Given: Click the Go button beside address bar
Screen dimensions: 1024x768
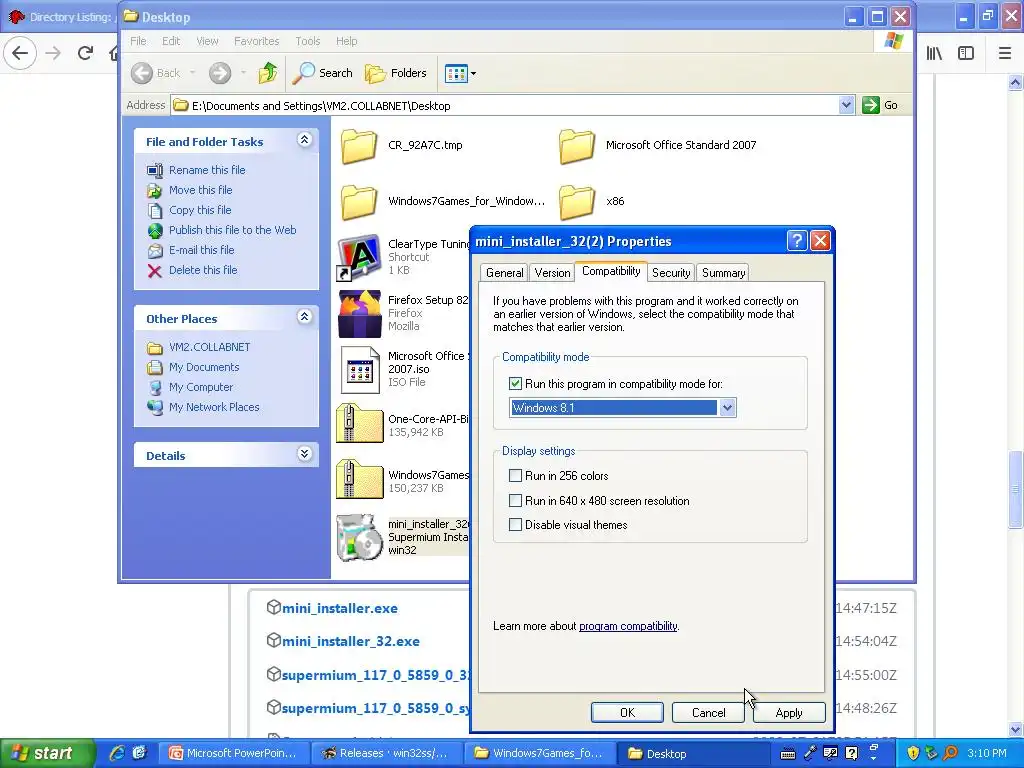Looking at the screenshot, I should click(880, 105).
